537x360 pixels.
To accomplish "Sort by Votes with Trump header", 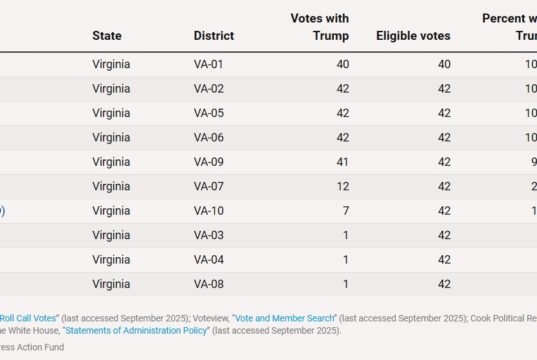I will click(320, 27).
